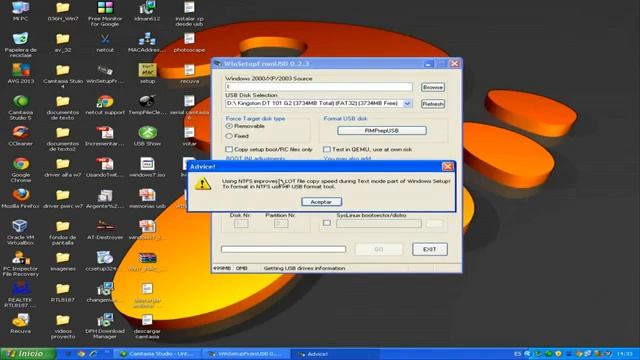Image resolution: width=640 pixels, height=360 pixels.
Task: Open Papelera de reciclaje icon
Action: (20, 45)
